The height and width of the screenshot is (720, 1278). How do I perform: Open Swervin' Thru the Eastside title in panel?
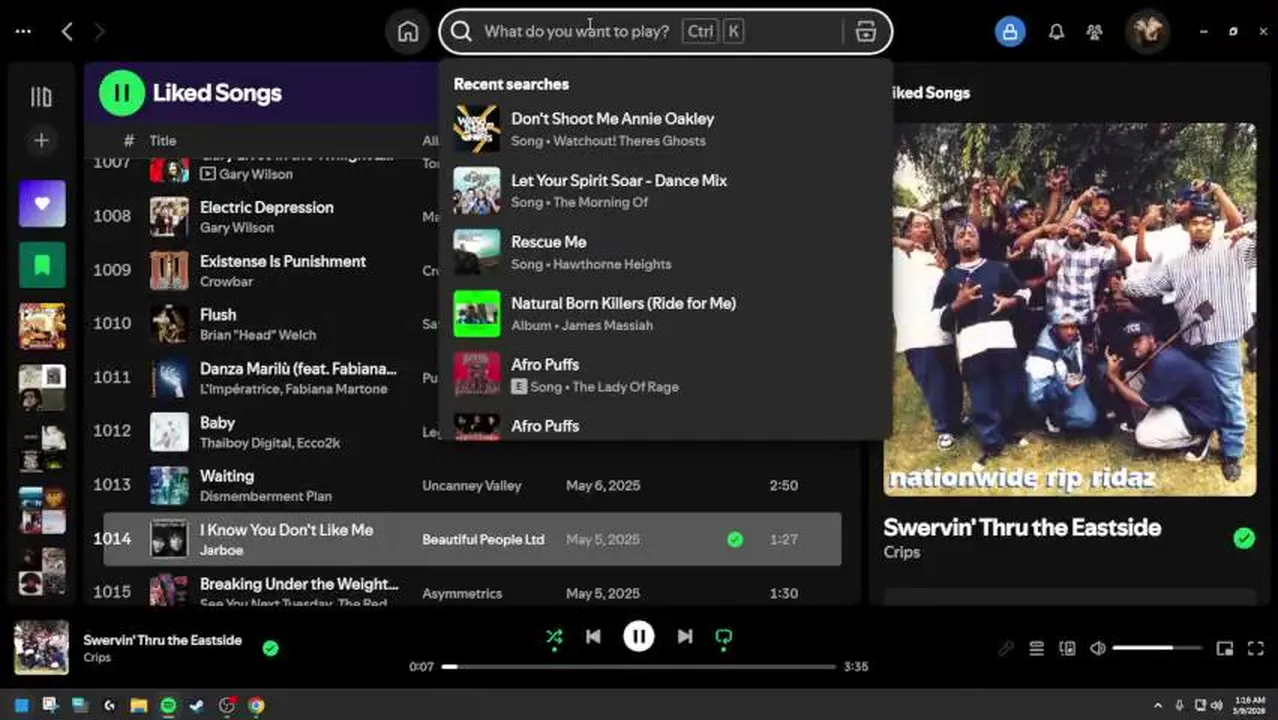tap(1022, 528)
